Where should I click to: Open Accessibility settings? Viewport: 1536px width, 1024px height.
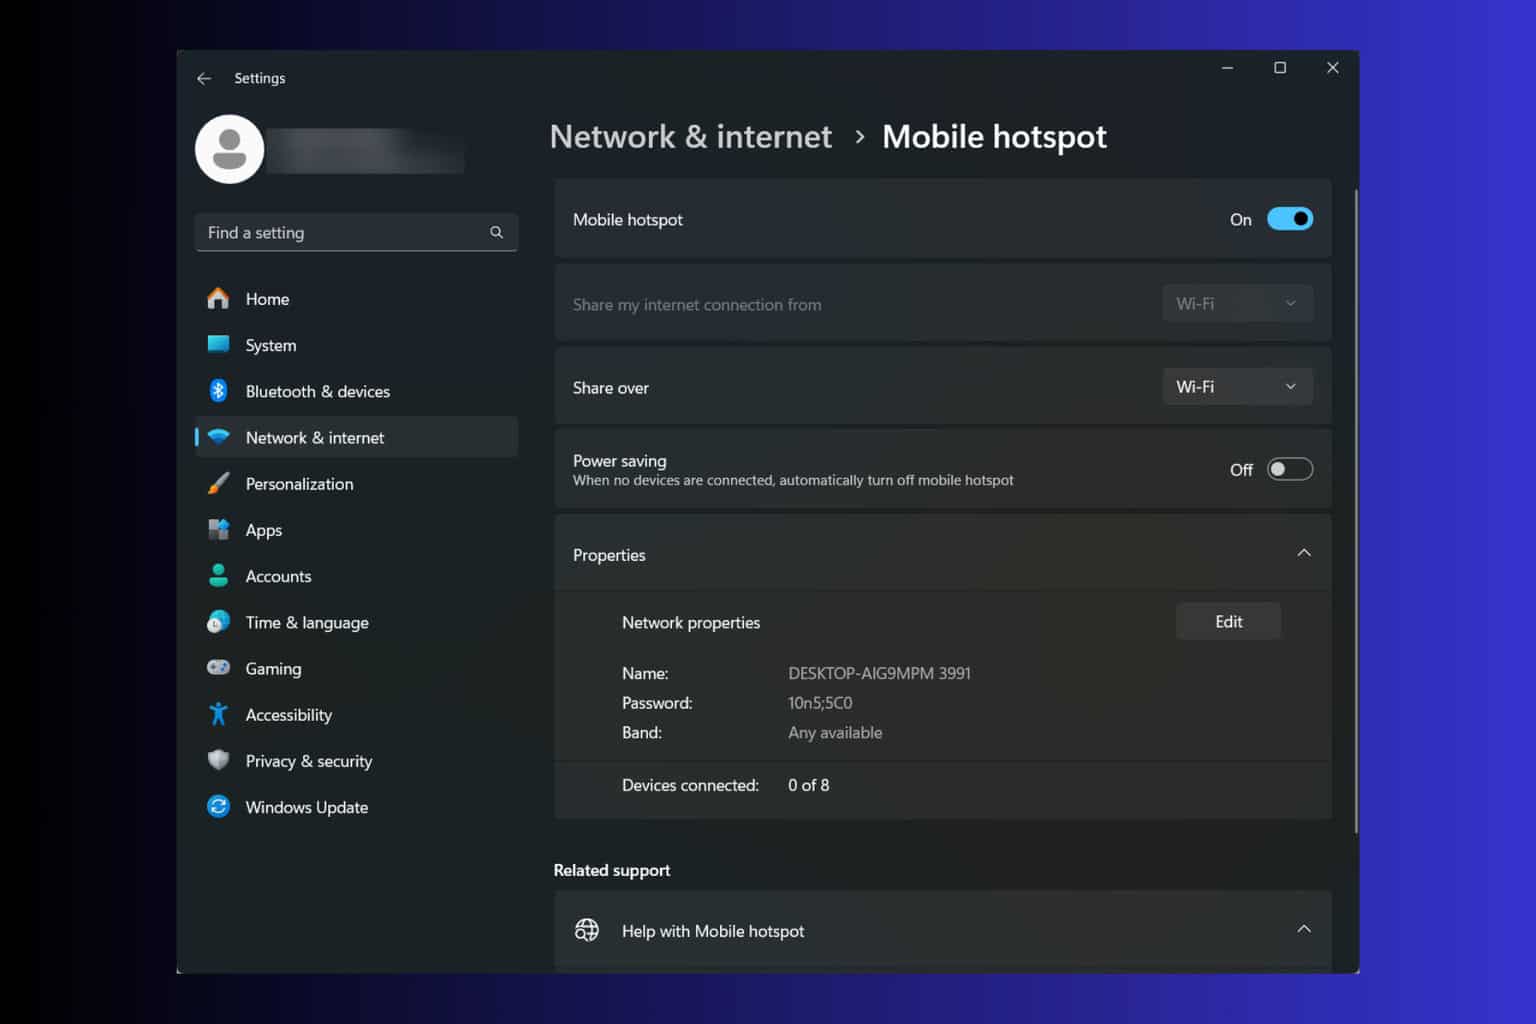(357, 714)
